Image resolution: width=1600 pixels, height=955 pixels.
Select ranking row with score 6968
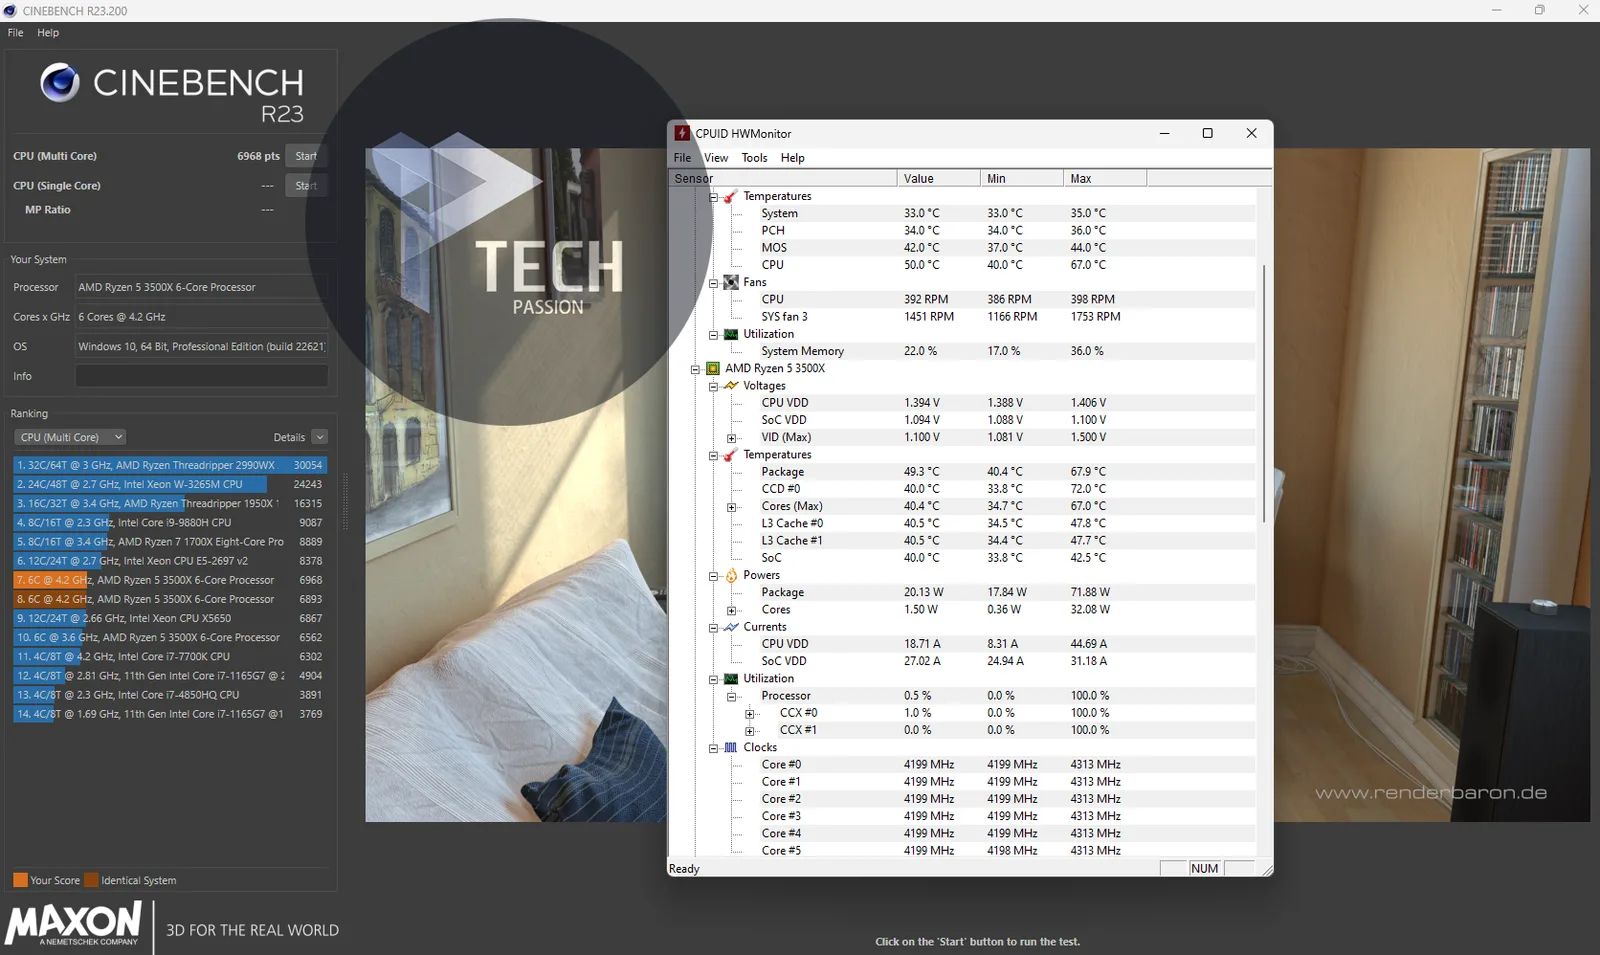coord(170,580)
